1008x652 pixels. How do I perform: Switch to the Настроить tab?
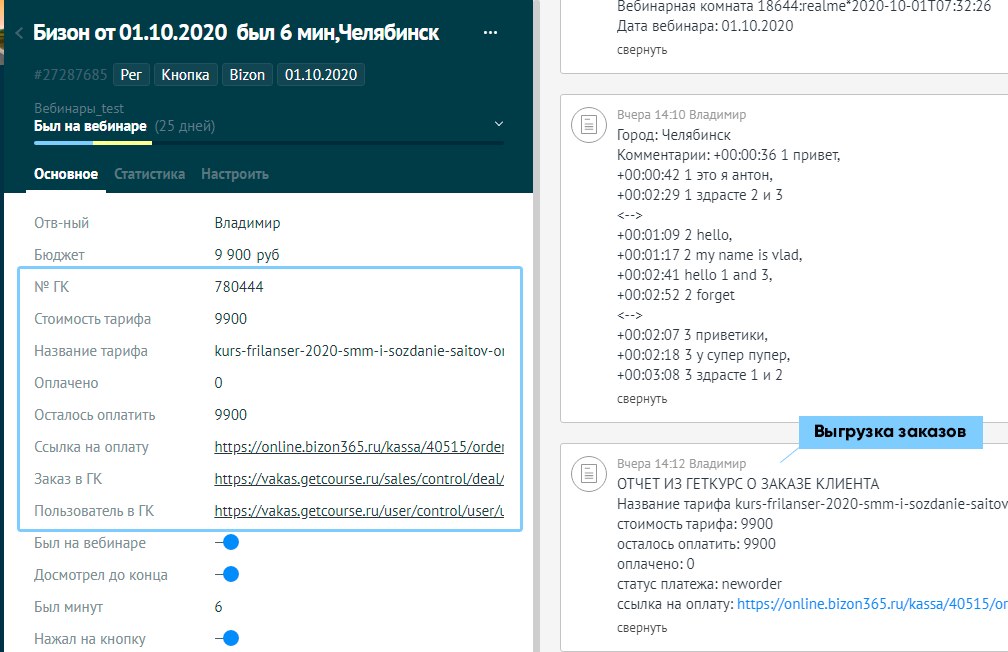(x=235, y=174)
